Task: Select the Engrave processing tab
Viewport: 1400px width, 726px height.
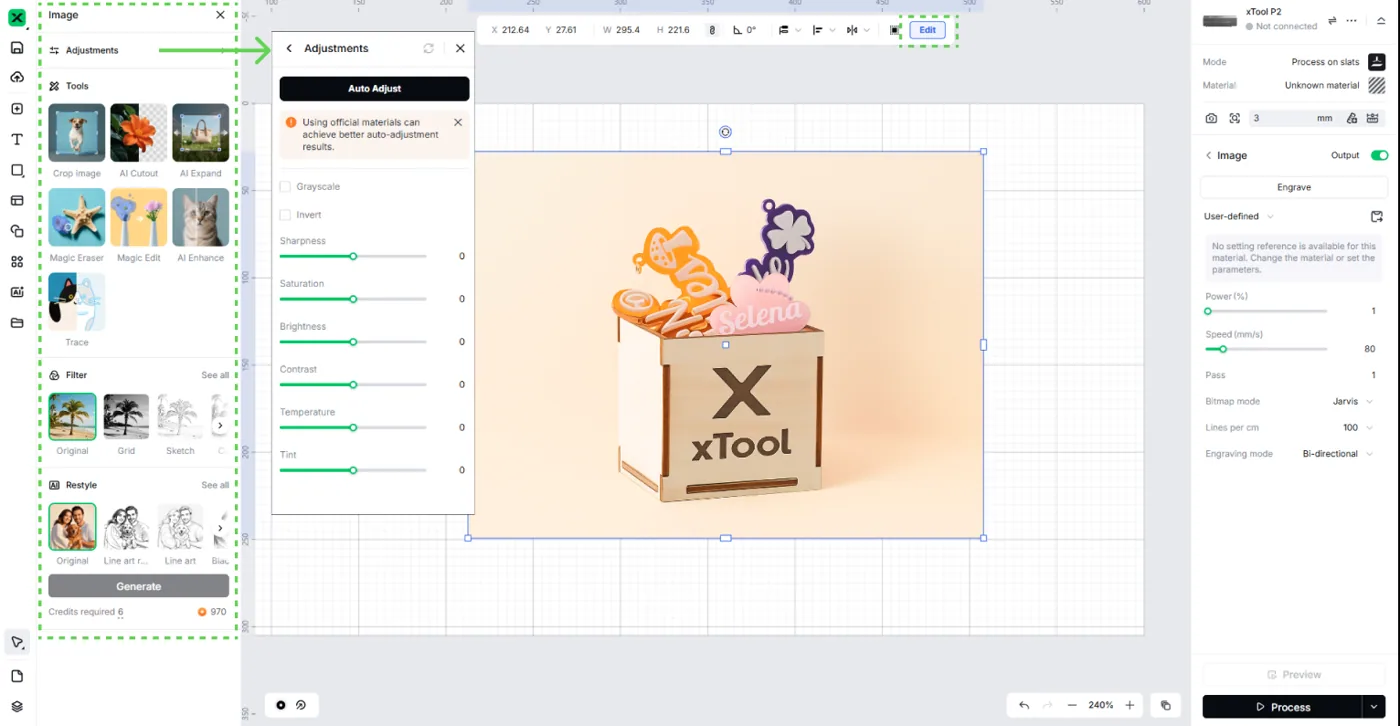Action: point(1294,187)
